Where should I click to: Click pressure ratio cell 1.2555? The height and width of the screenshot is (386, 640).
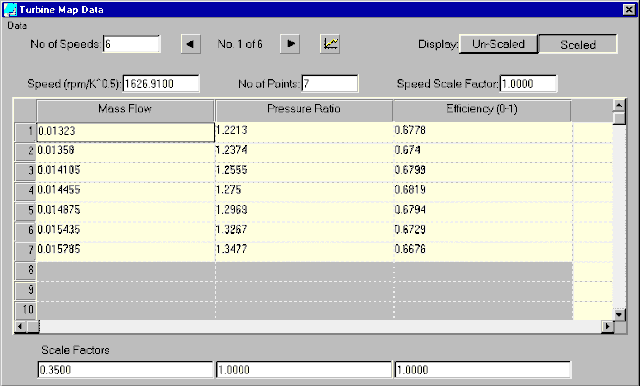tap(304, 171)
